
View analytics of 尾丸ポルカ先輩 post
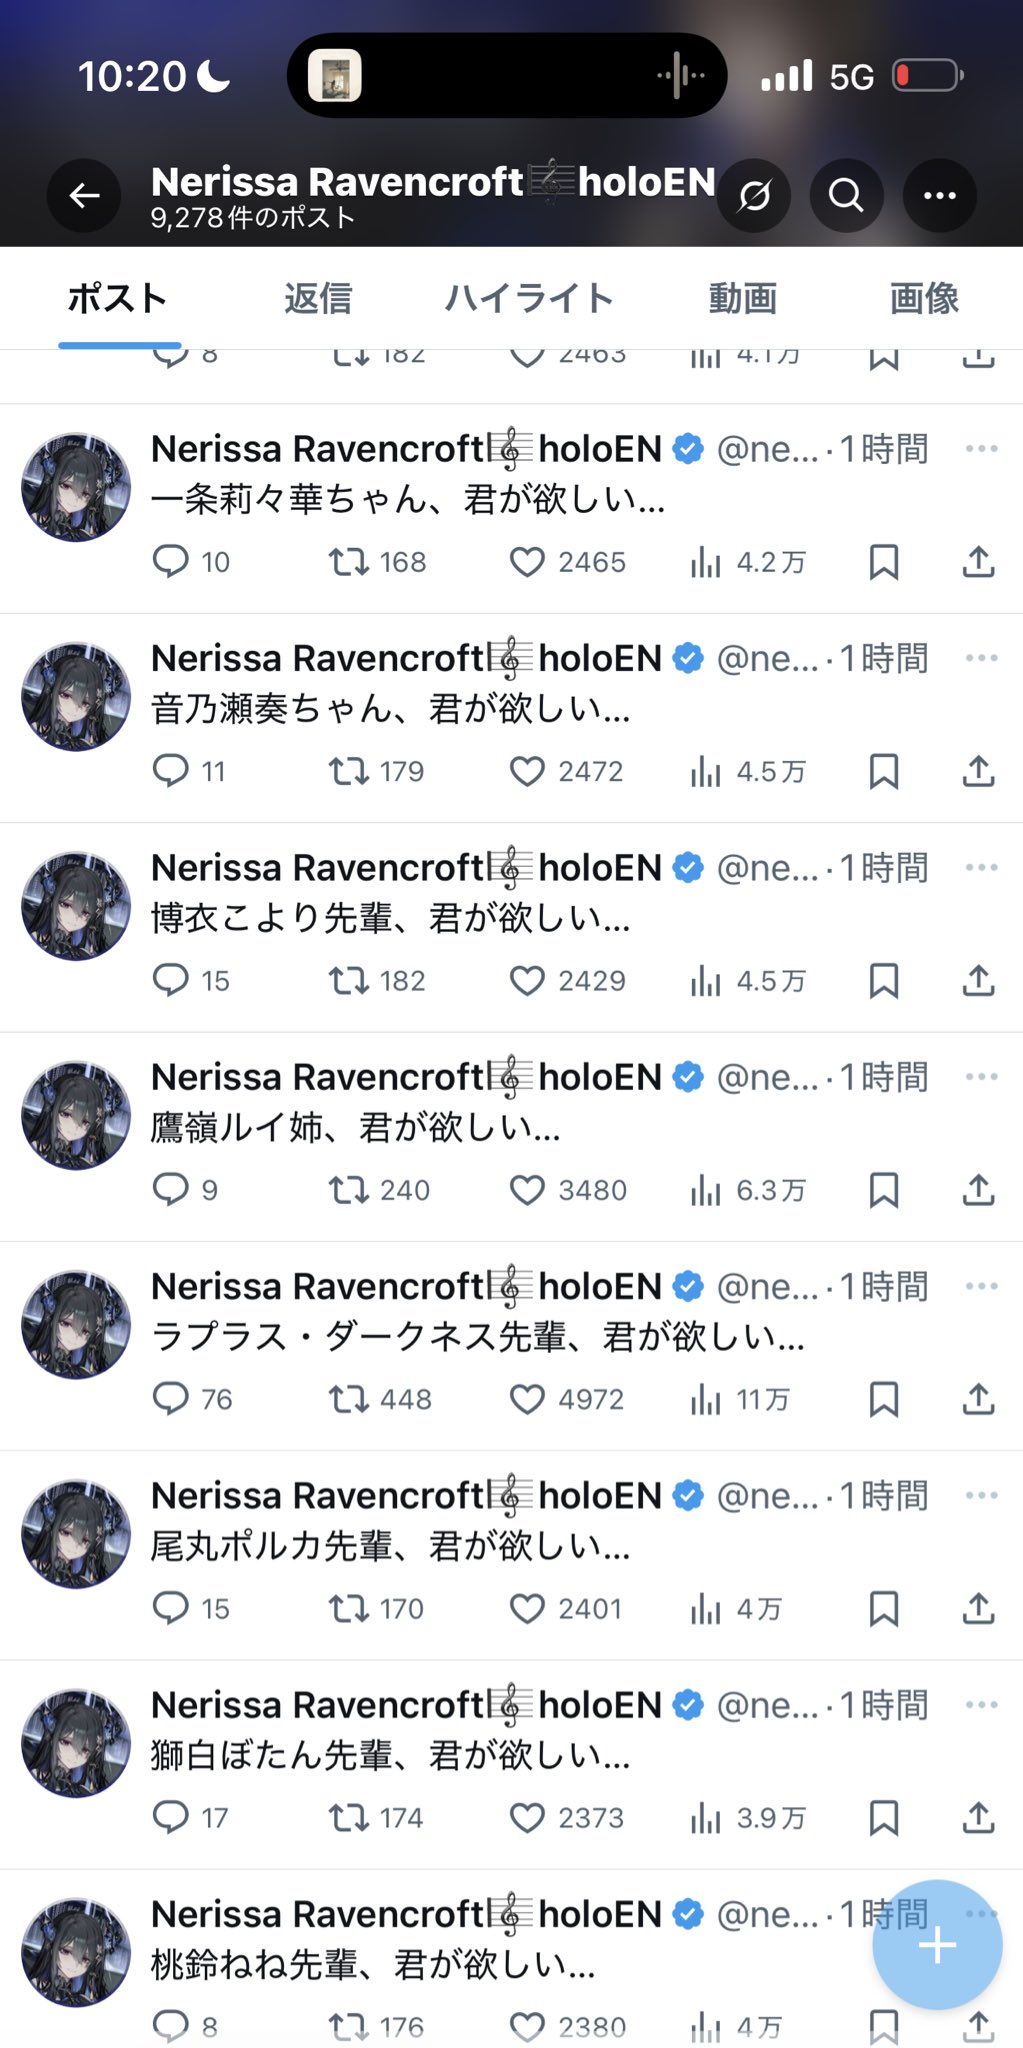click(x=705, y=1609)
